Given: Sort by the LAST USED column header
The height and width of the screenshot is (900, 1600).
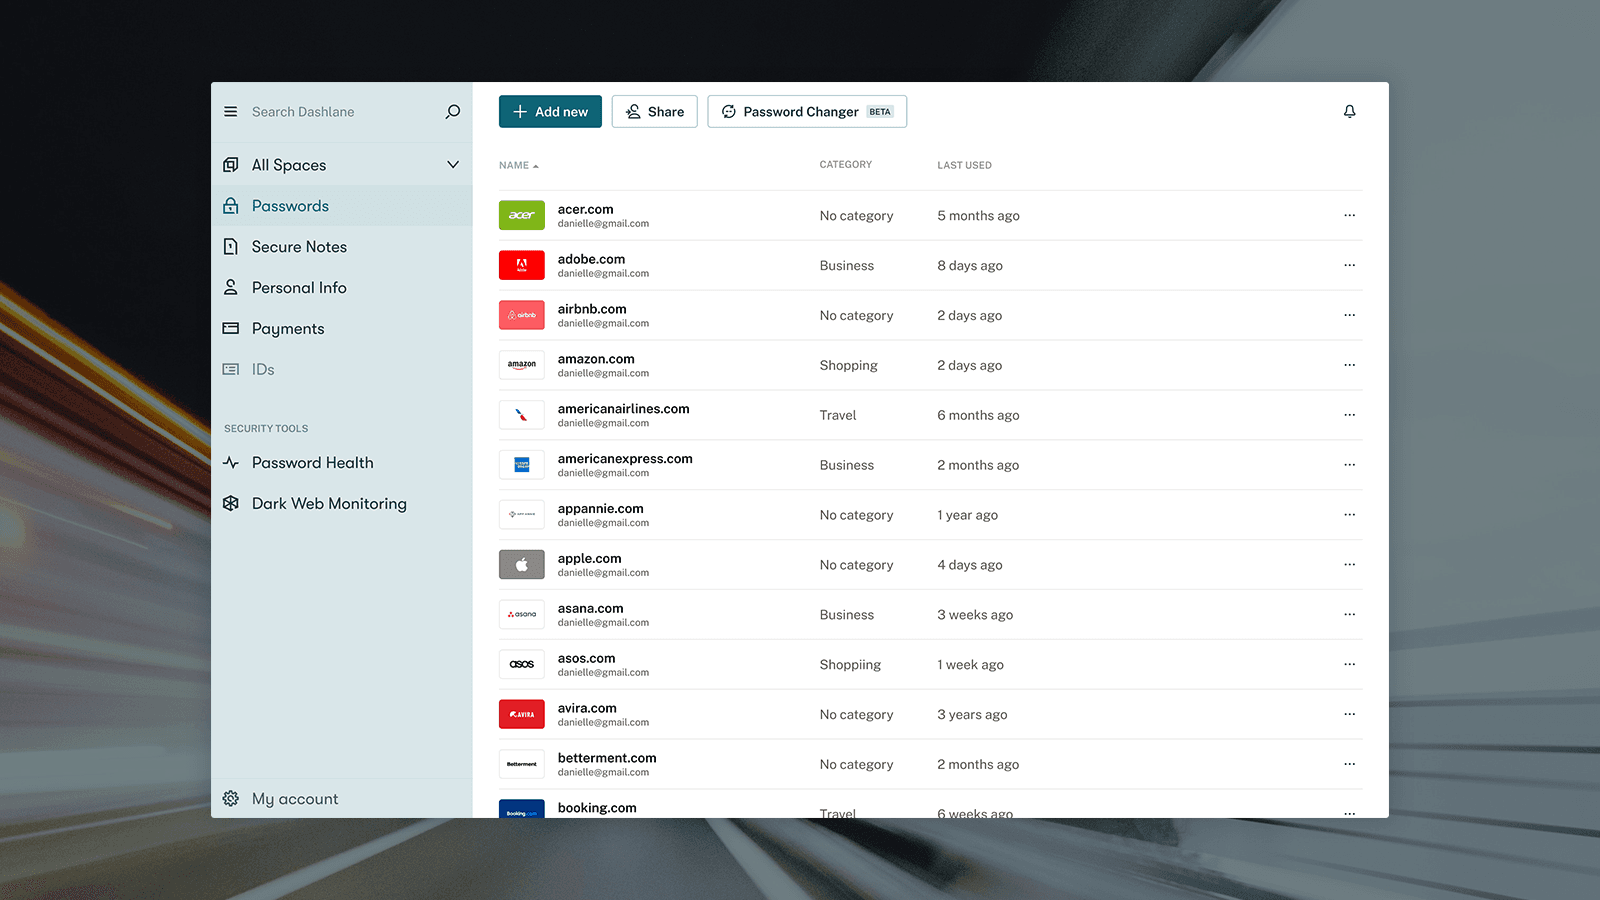Looking at the screenshot, I should [x=964, y=165].
